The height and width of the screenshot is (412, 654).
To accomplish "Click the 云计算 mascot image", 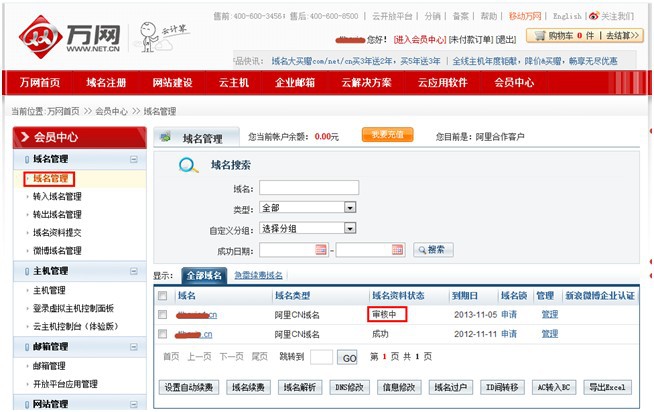I will (162, 38).
